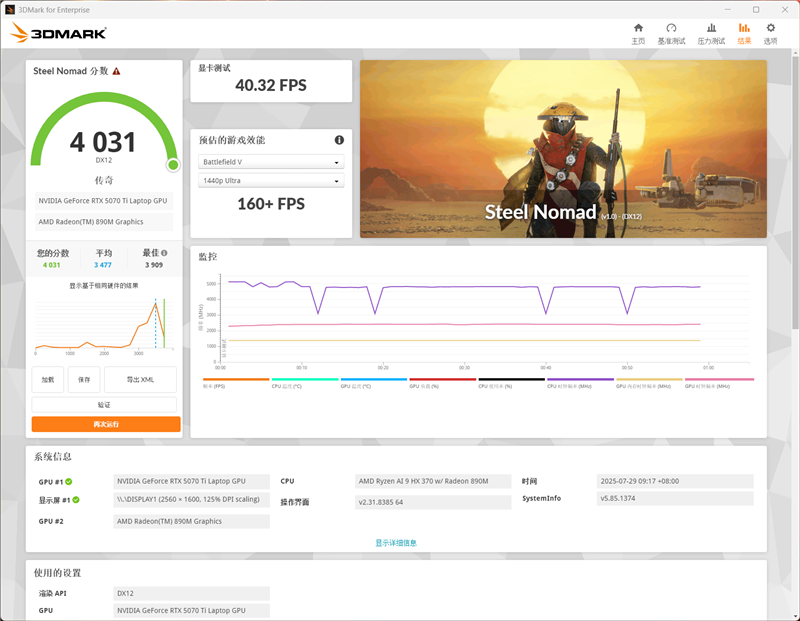Screen dimensions: 800x621
Task: Click the info icon in 预估的游戏效能
Action: pyautogui.click(x=339, y=140)
